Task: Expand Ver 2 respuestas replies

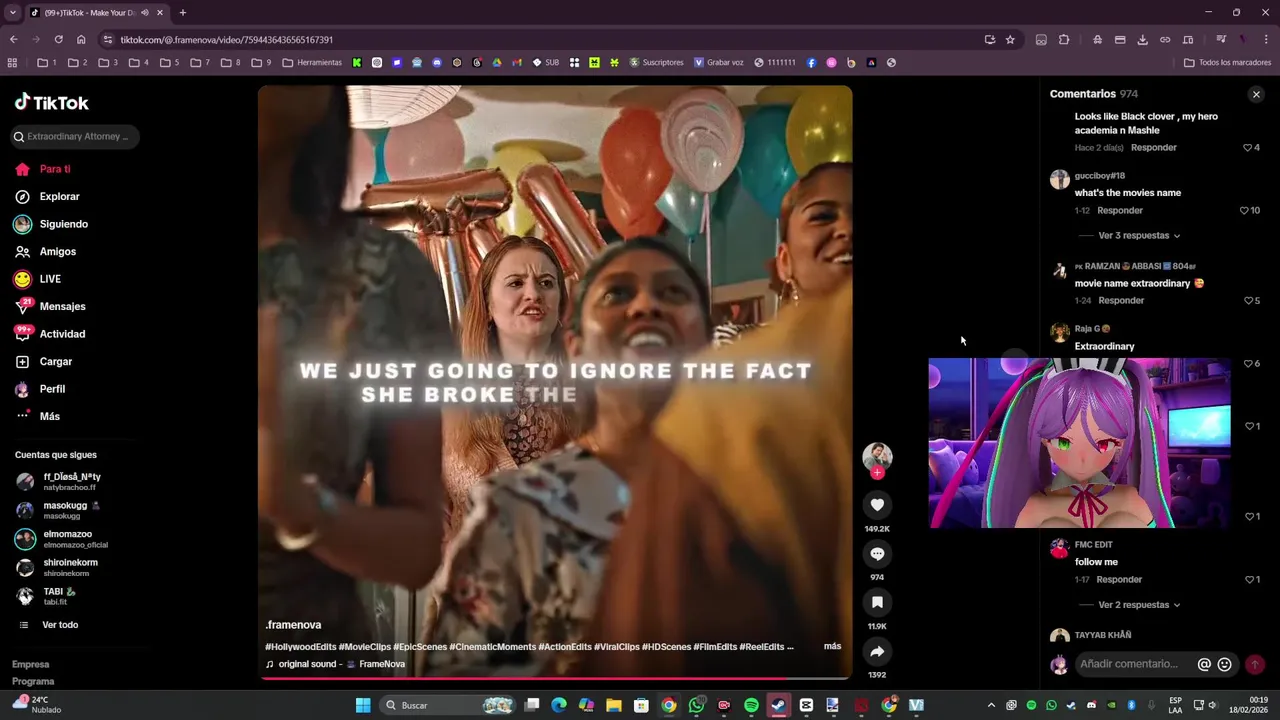Action: click(1139, 605)
